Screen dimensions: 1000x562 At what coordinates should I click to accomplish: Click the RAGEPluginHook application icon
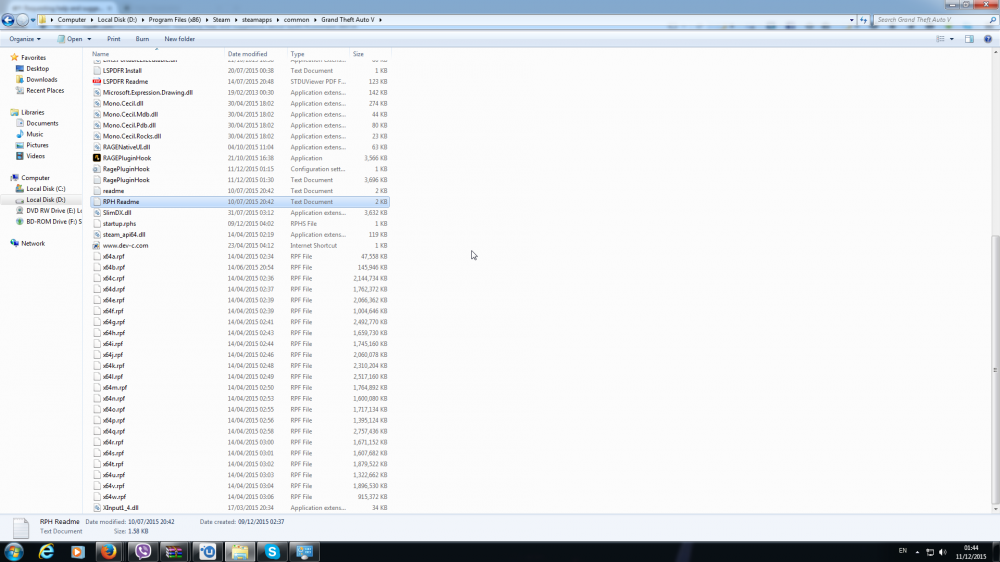97,158
